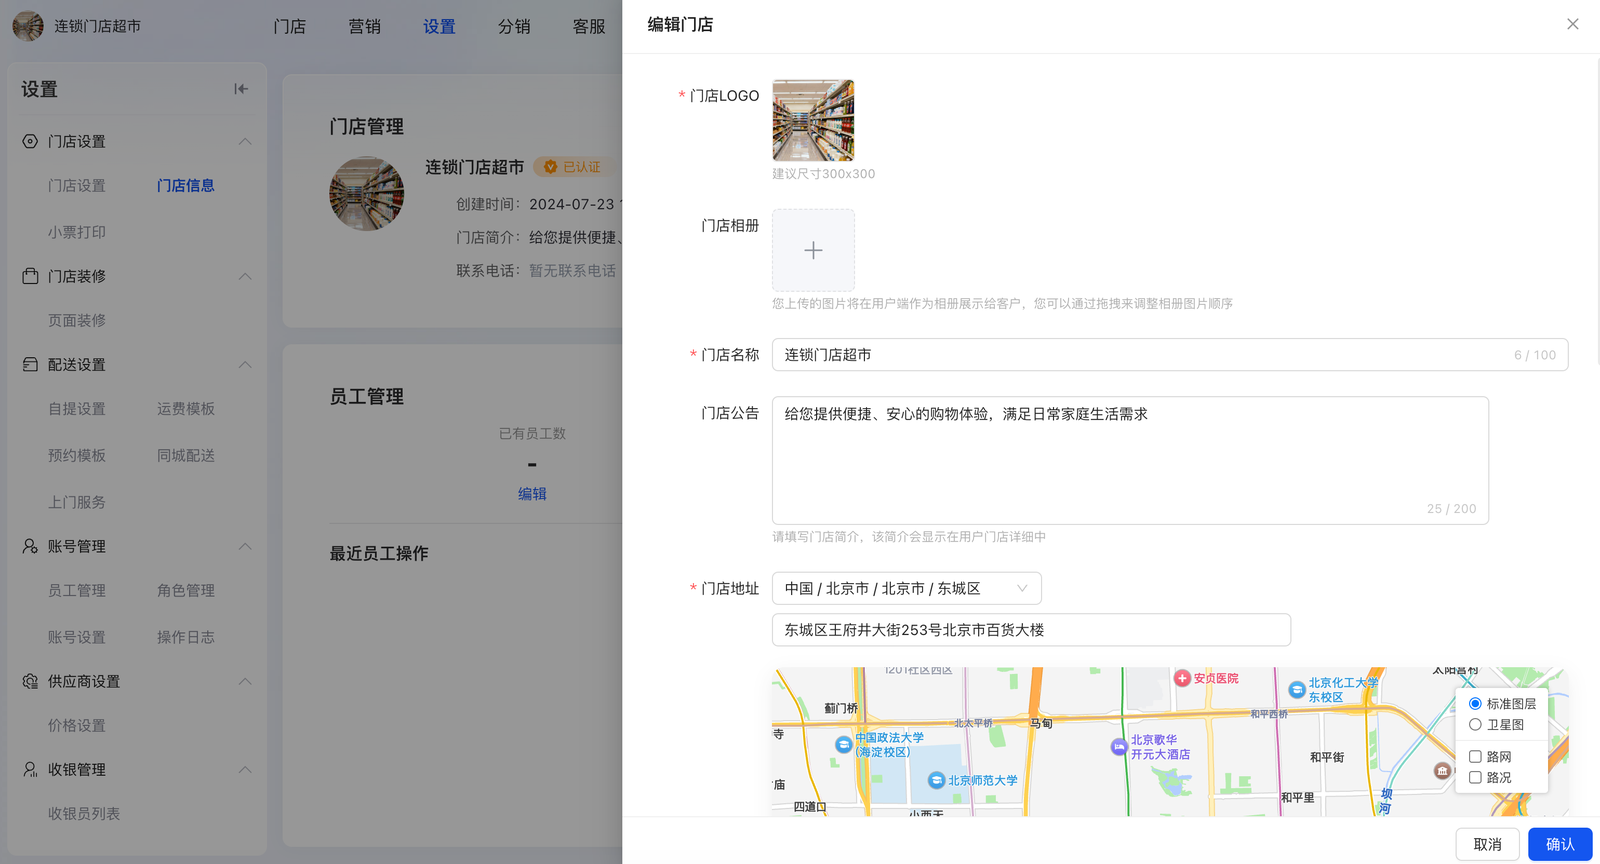Enable the 路况 traffic checkbox
Screen dimensions: 1600x864
(1475, 778)
